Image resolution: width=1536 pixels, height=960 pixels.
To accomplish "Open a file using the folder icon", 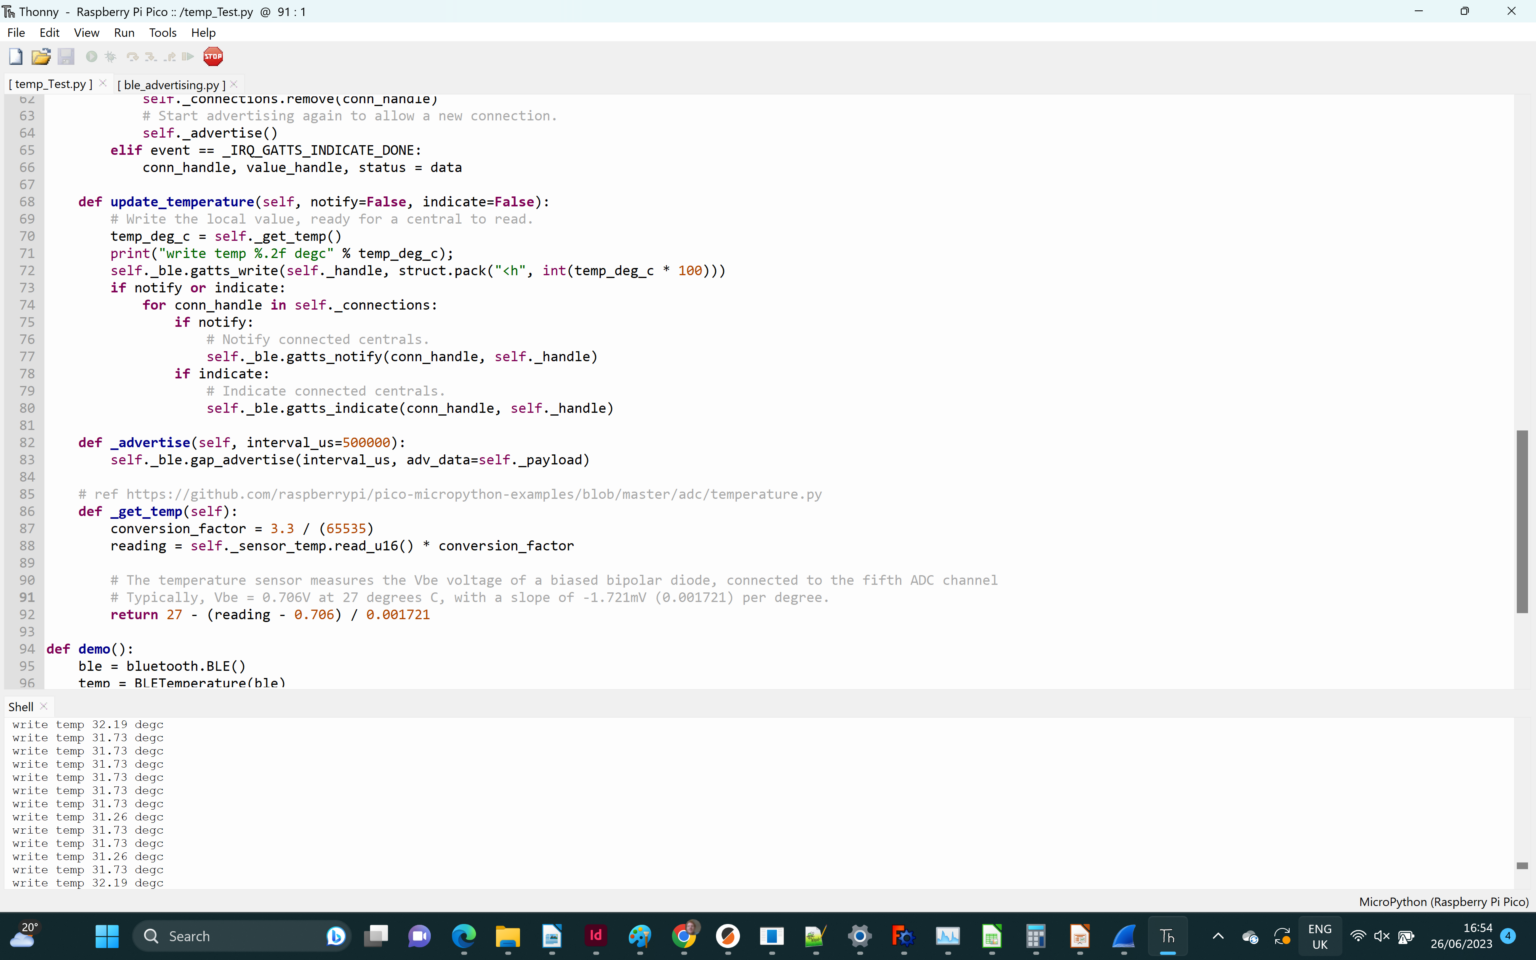I will click(41, 57).
